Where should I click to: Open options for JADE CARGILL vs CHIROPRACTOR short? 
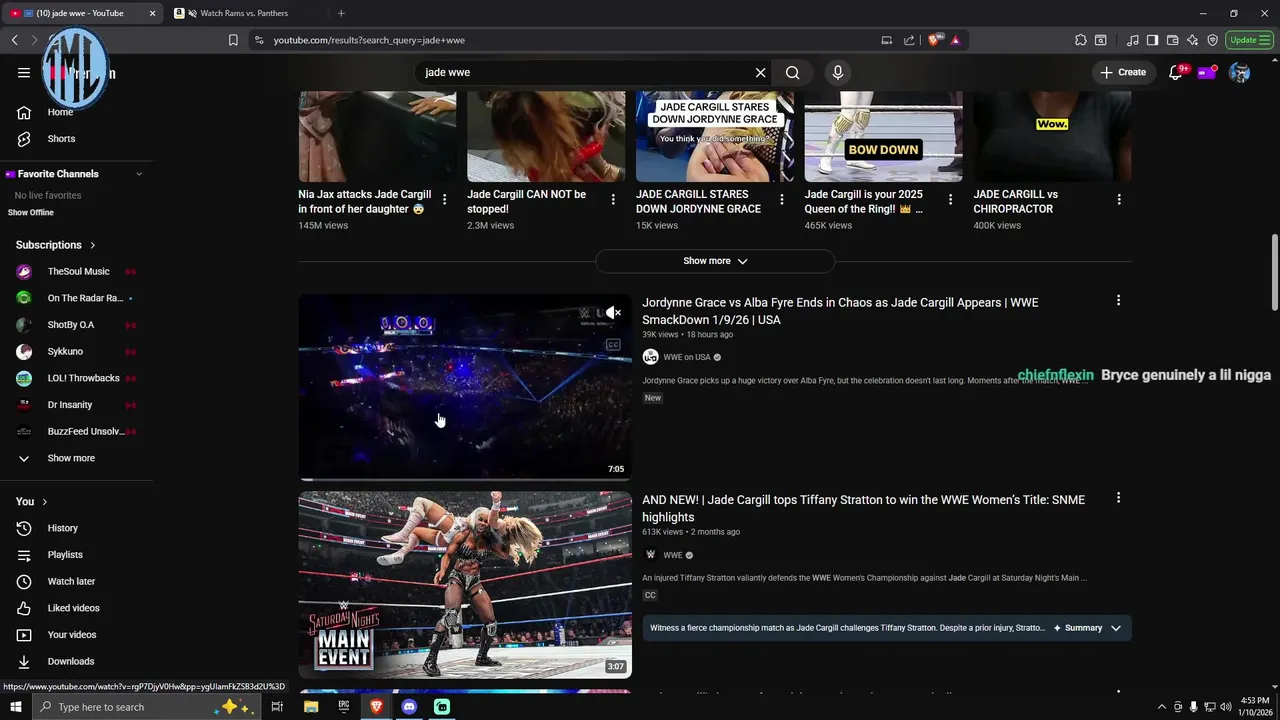(1119, 199)
